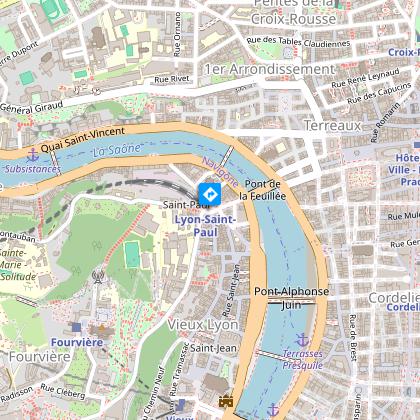Click the green sports pitch near Lyon-Saint-Paul

point(132,255)
